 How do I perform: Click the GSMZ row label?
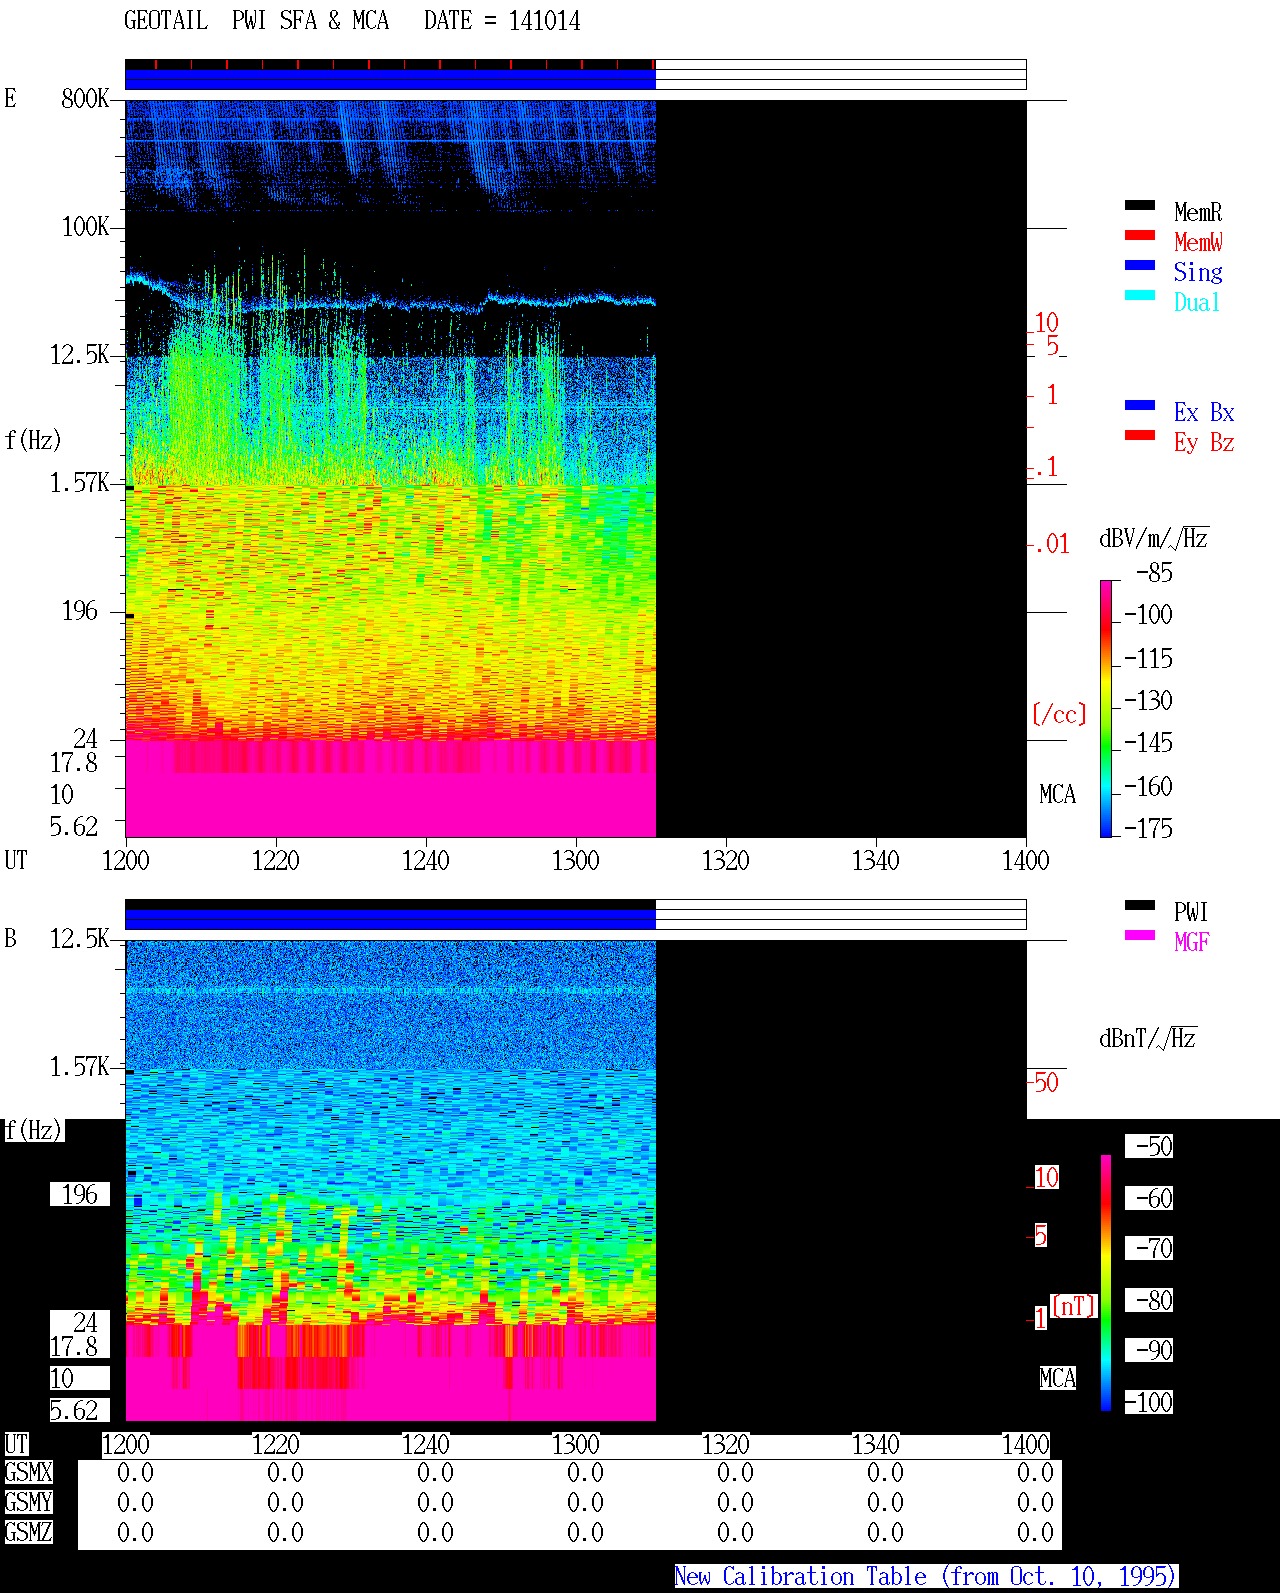click(28, 1533)
